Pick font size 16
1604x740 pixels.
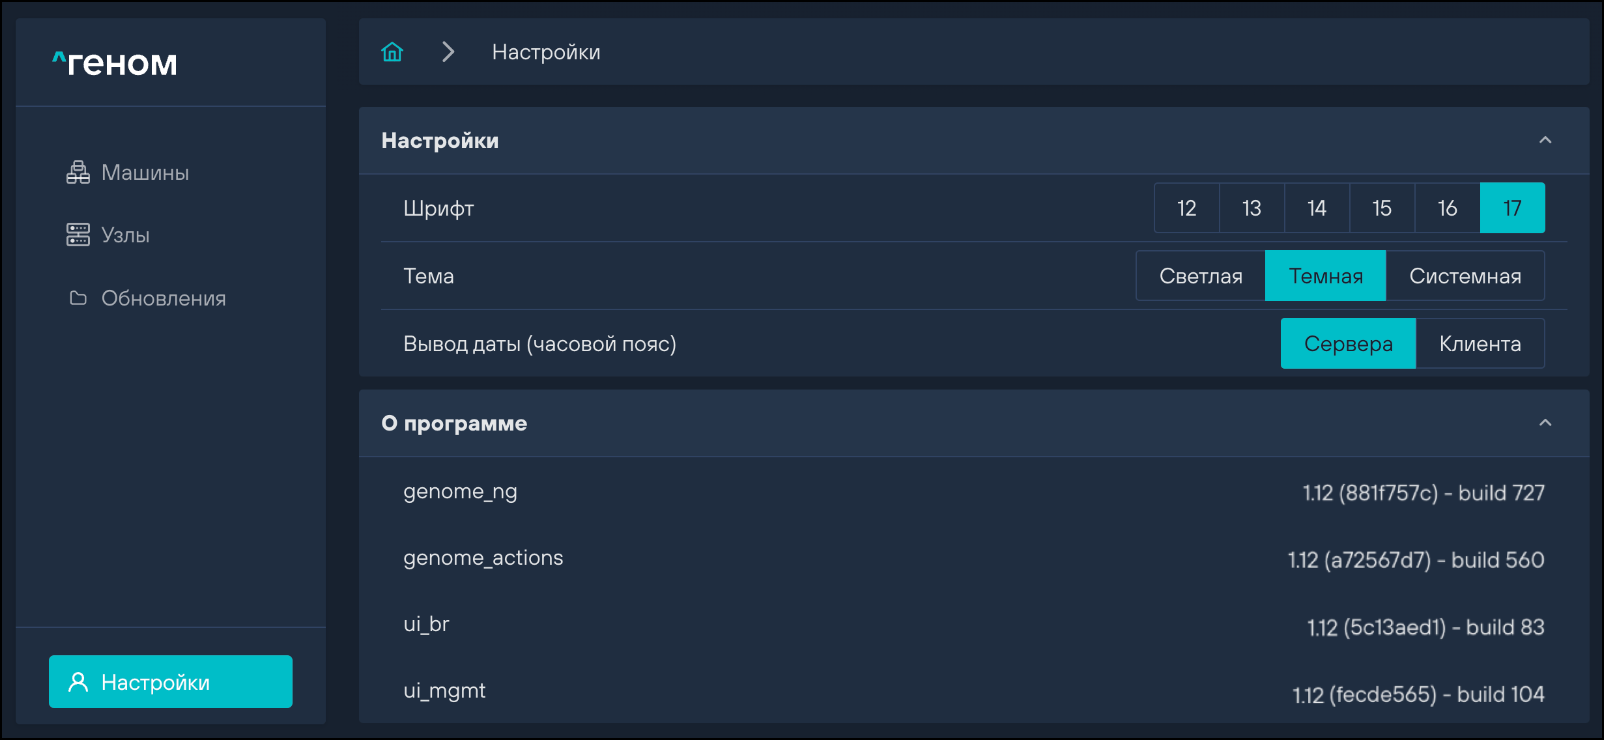click(x=1447, y=208)
